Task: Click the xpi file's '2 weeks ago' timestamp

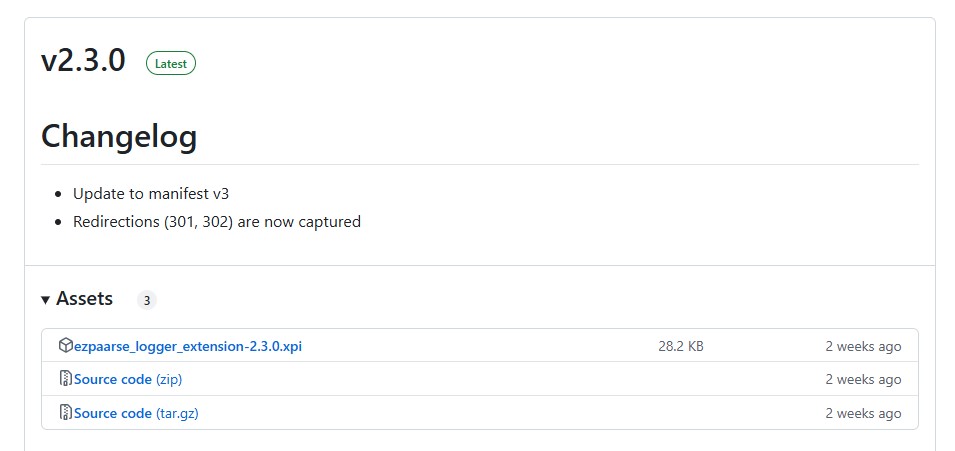Action: (863, 346)
